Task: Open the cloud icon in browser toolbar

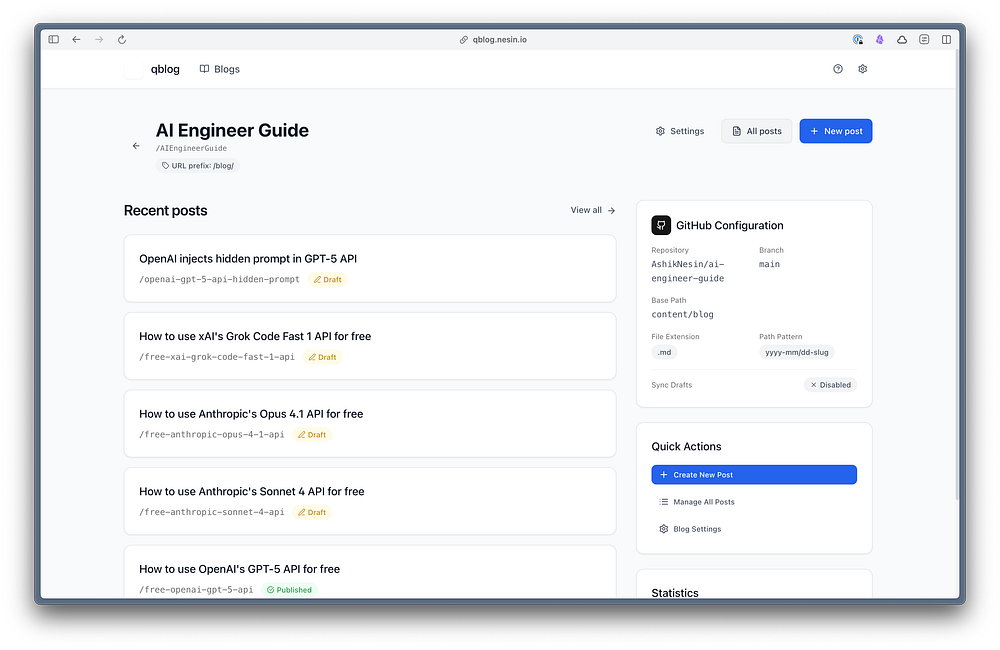Action: pyautogui.click(x=902, y=40)
